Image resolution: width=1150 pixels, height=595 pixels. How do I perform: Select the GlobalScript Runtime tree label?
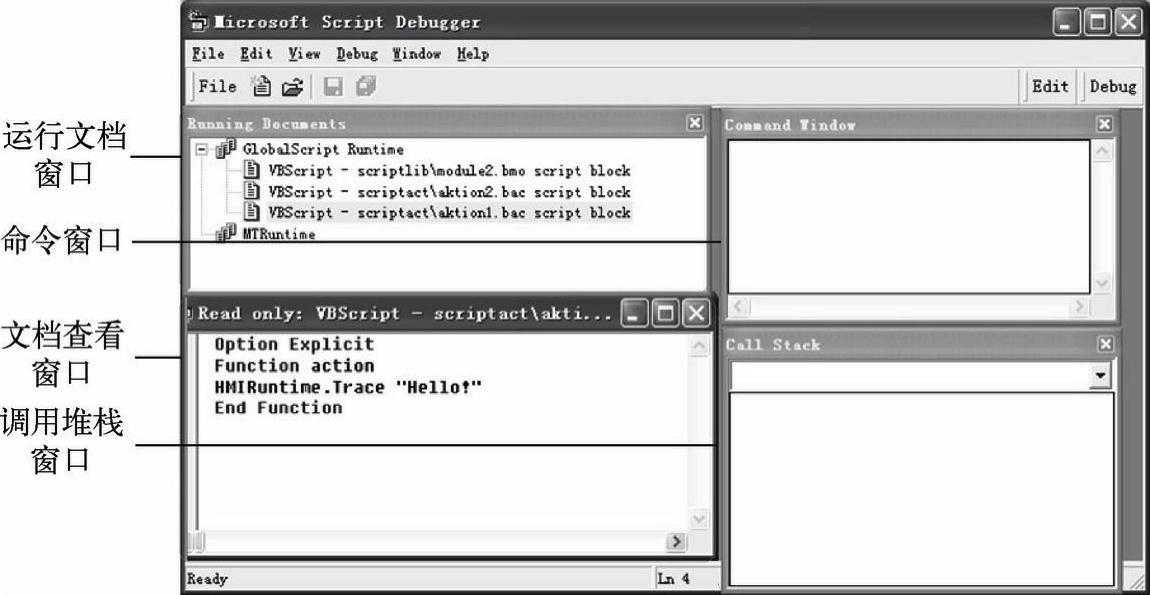pyautogui.click(x=323, y=150)
